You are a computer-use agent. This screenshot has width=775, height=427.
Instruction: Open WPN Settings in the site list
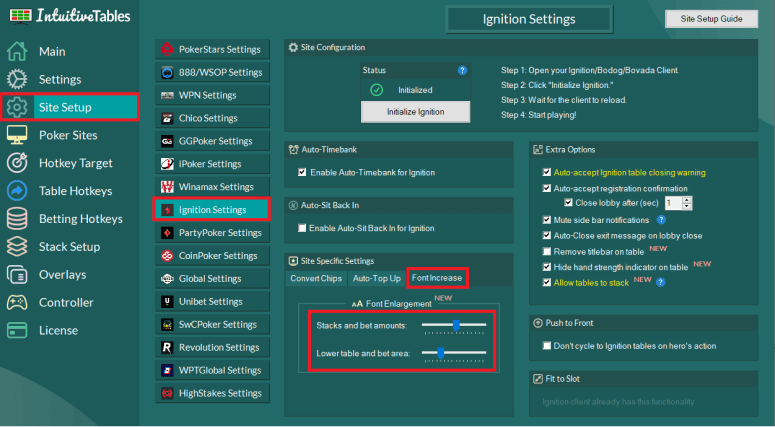[x=213, y=95]
